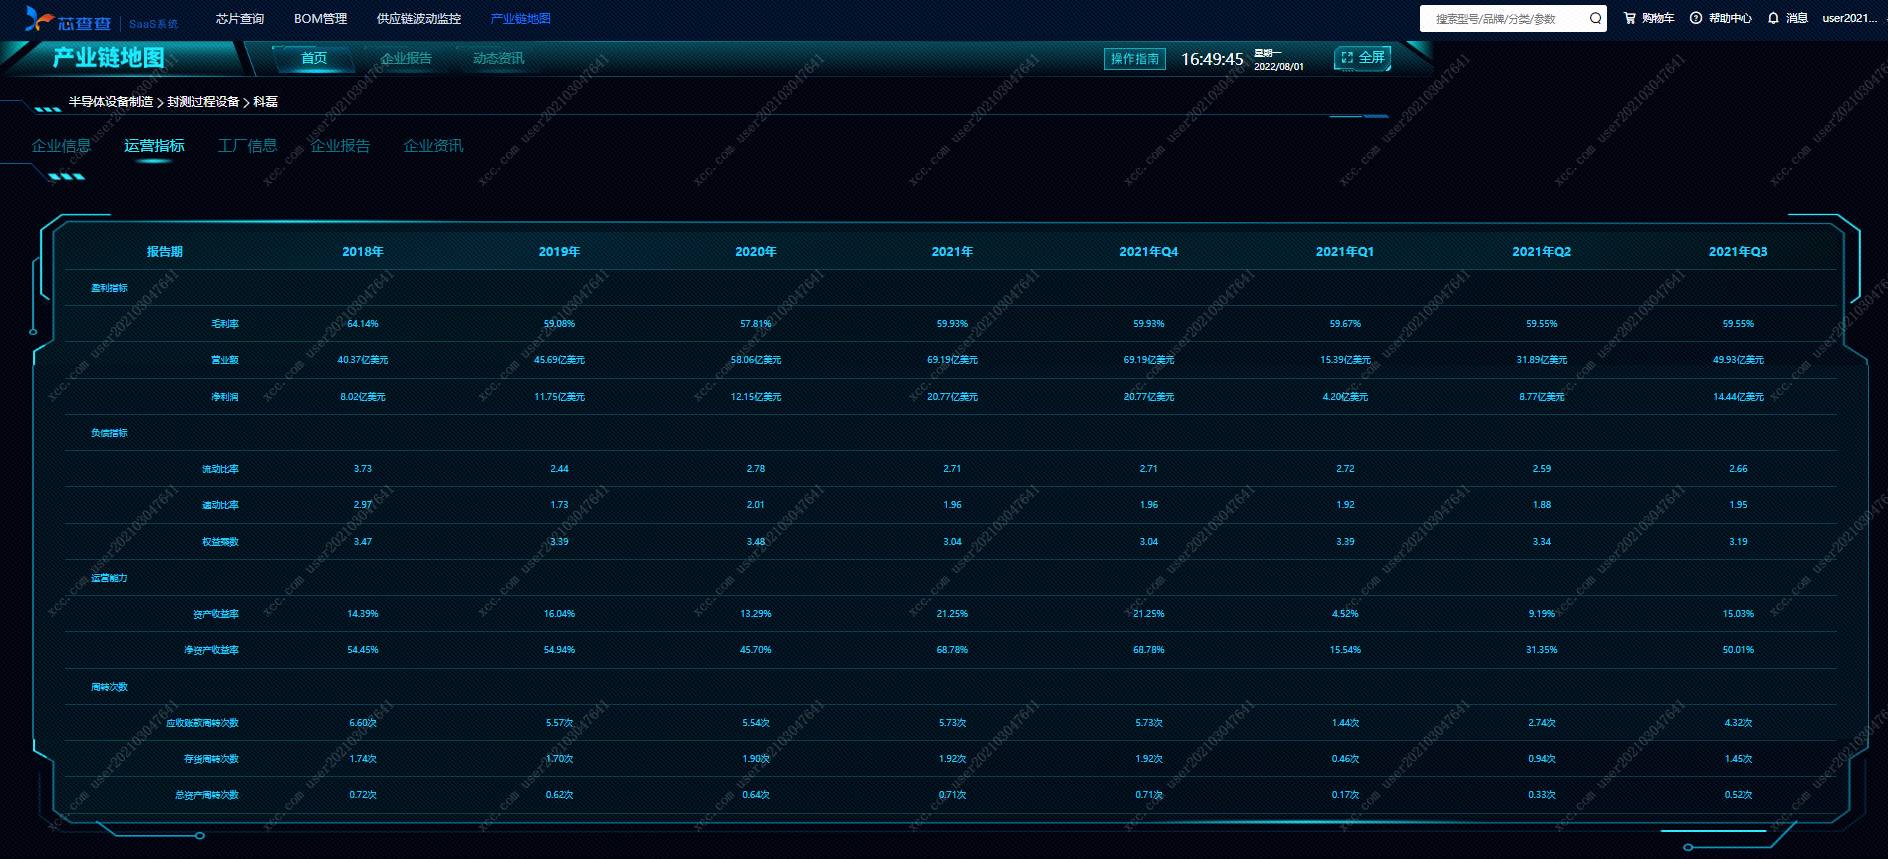This screenshot has height=859, width=1888.
Task: Click the 净利润 row label
Action: pyautogui.click(x=225, y=397)
